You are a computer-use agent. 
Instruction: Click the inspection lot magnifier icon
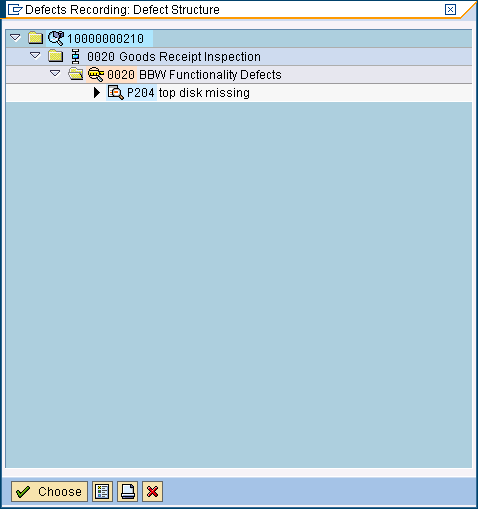[56, 38]
